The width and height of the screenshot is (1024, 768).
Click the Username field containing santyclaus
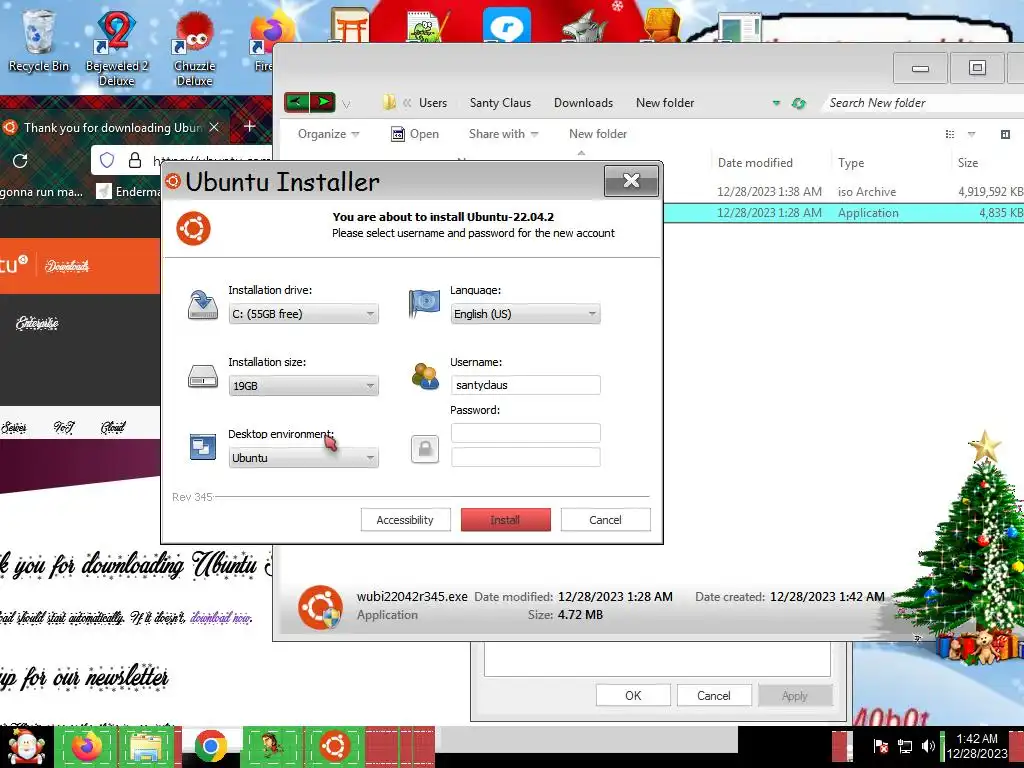coord(525,385)
